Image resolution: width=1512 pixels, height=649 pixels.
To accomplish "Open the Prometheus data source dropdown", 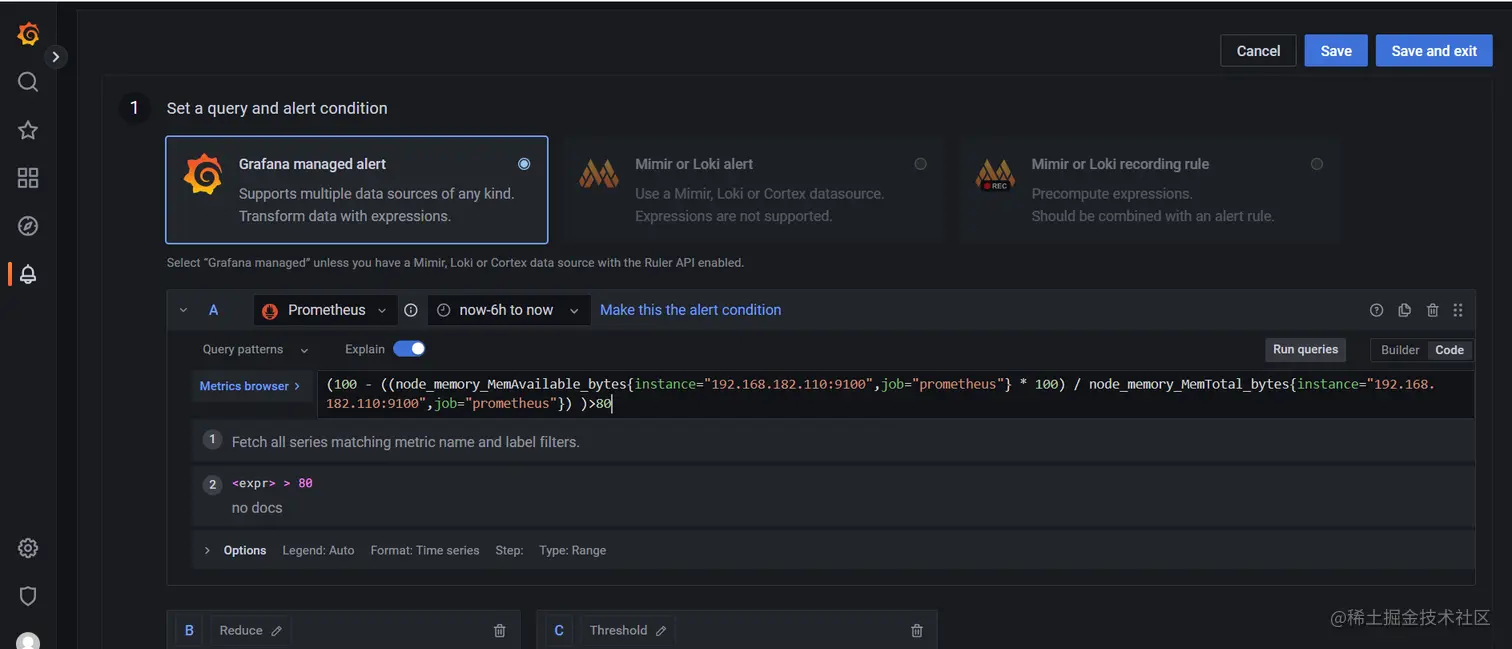I will click(x=325, y=310).
